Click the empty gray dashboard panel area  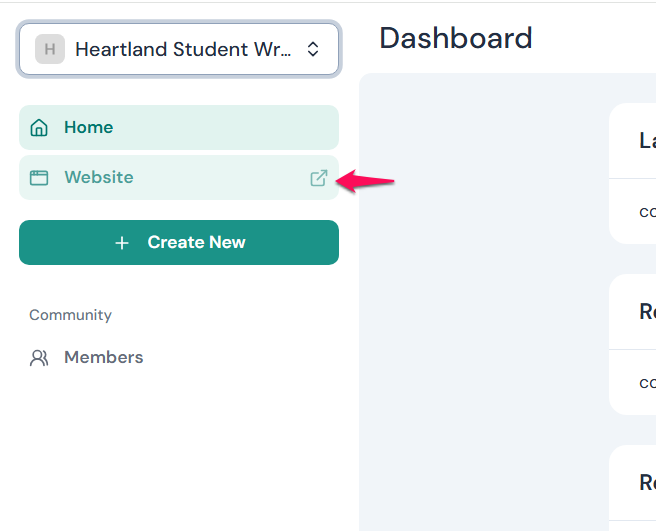tap(480, 300)
